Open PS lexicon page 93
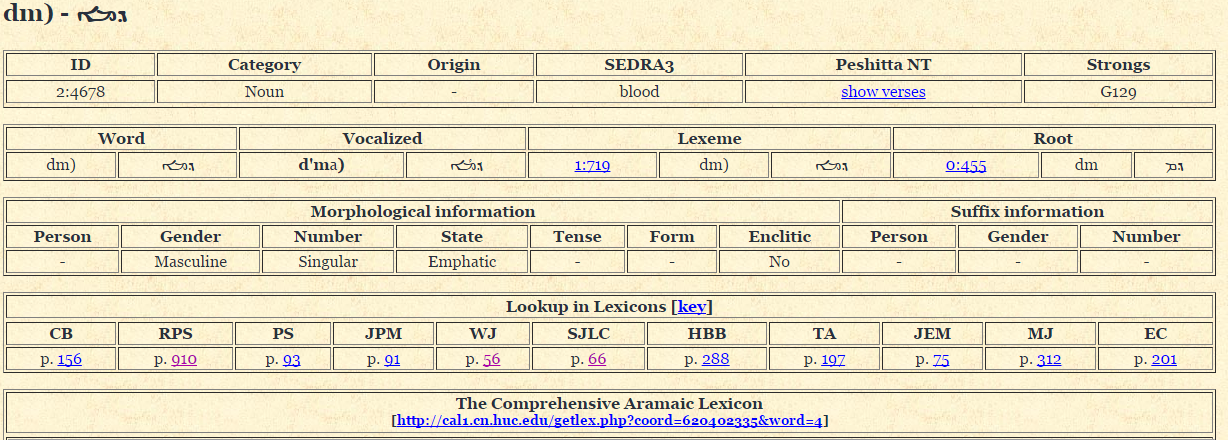1228x440 pixels. (291, 359)
